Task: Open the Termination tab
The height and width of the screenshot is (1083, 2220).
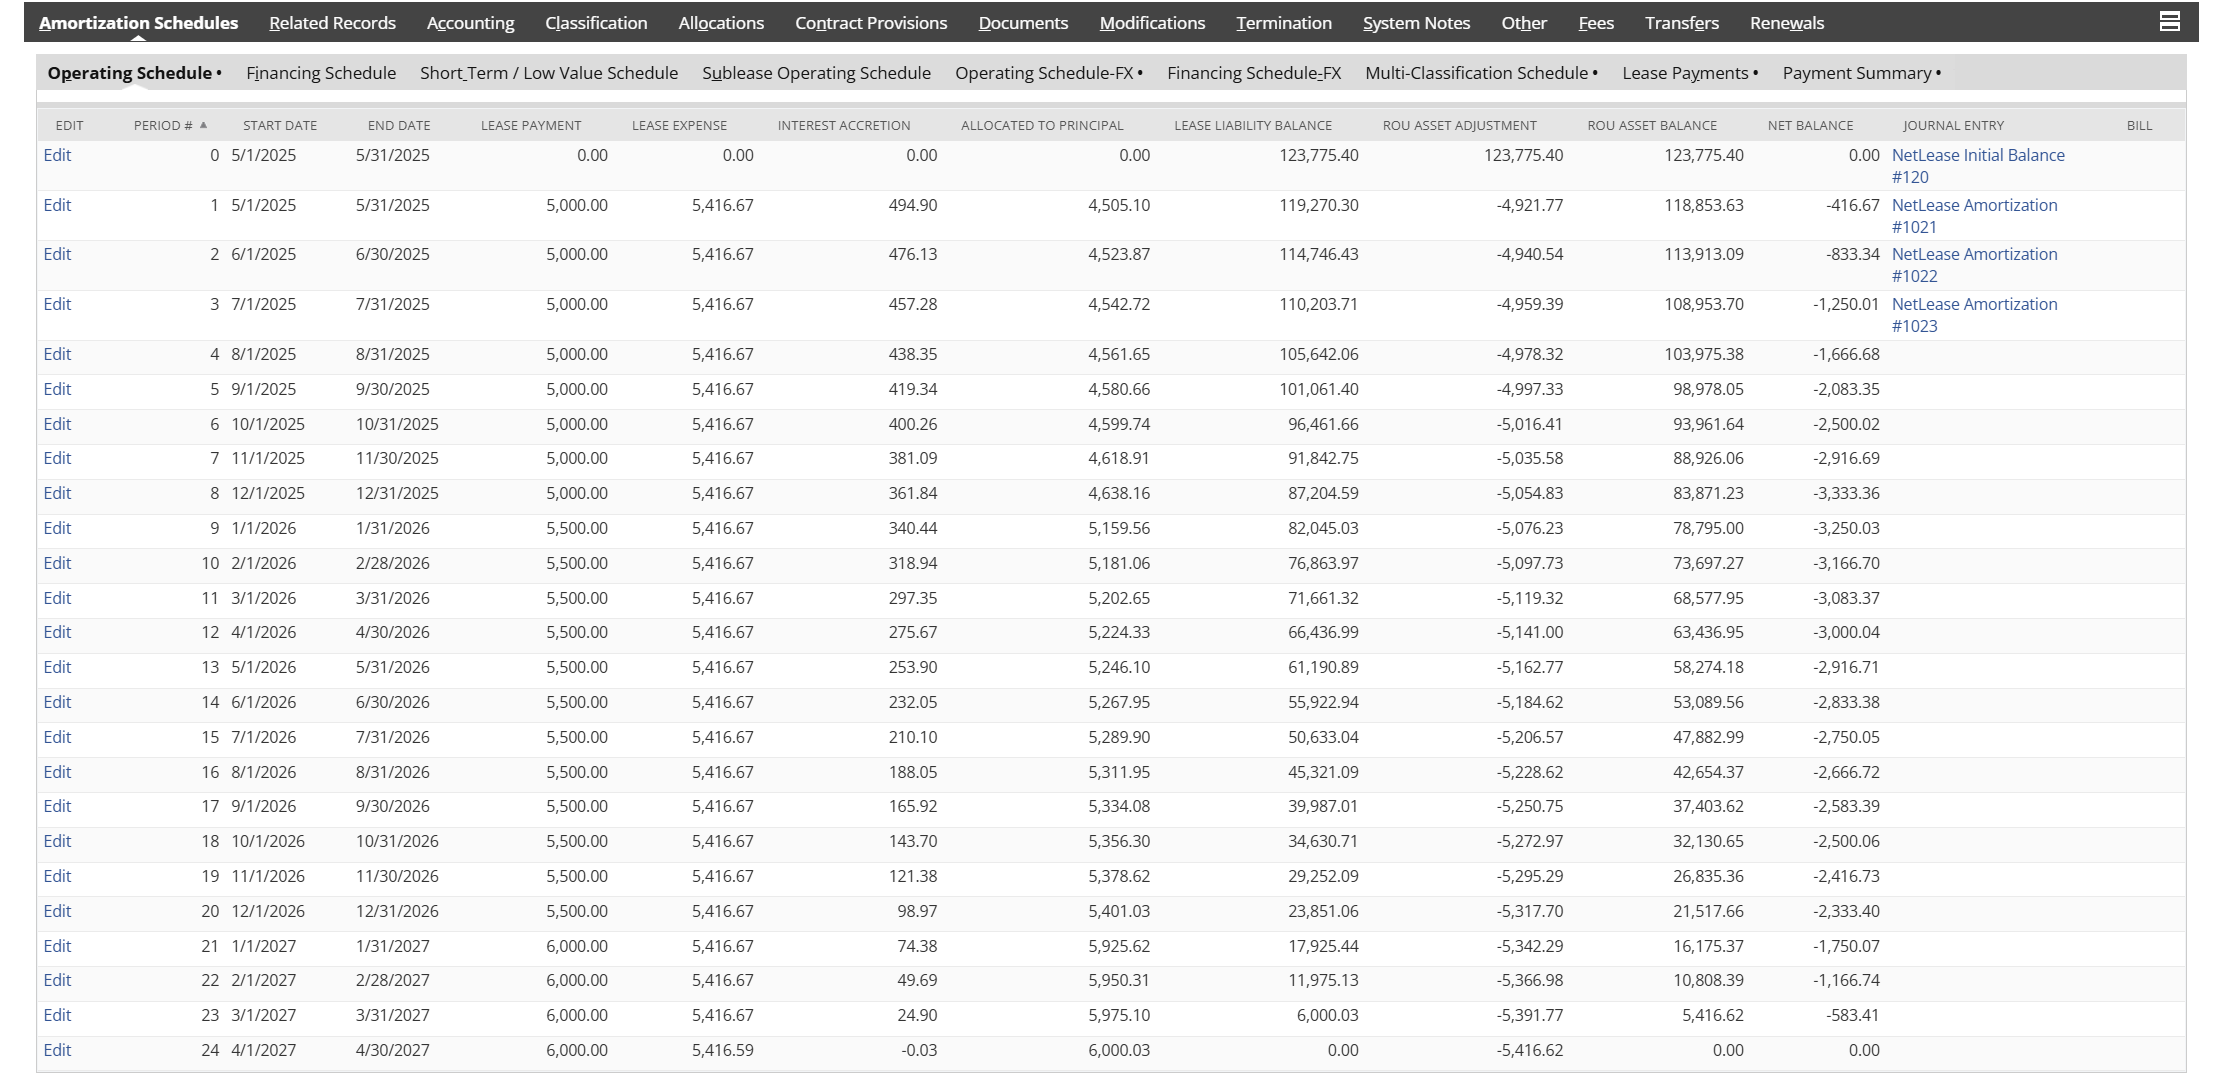Action: click(x=1283, y=23)
